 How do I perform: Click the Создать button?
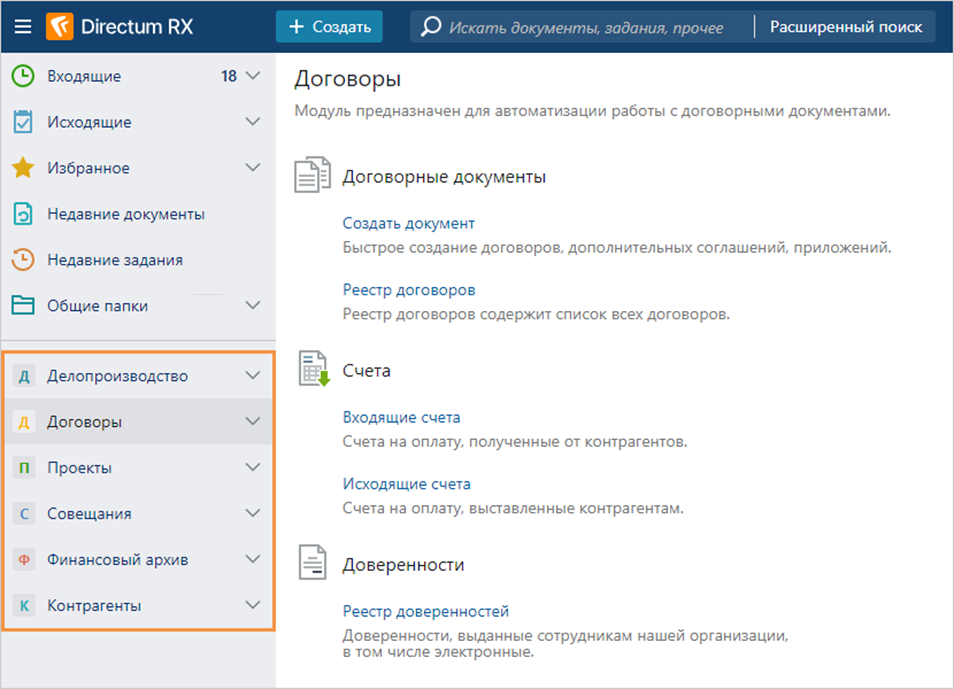tap(329, 27)
